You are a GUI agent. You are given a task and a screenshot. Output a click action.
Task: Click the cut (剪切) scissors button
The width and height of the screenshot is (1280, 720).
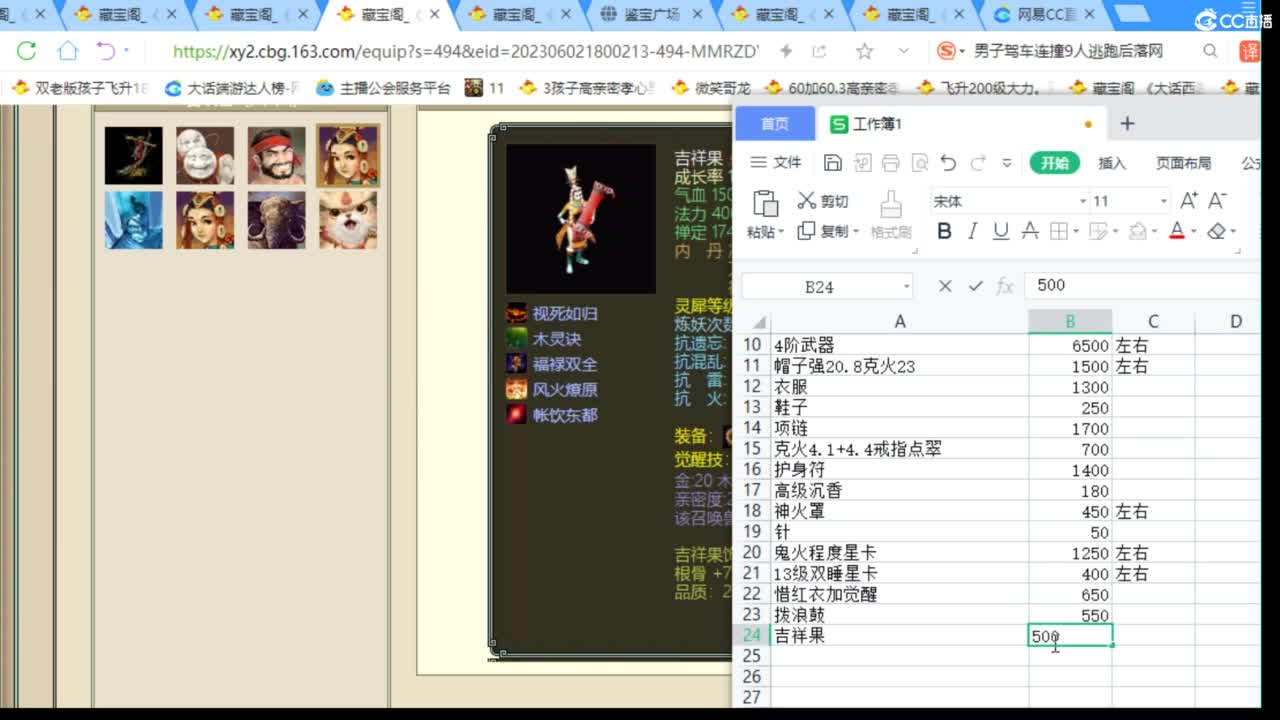tap(822, 201)
